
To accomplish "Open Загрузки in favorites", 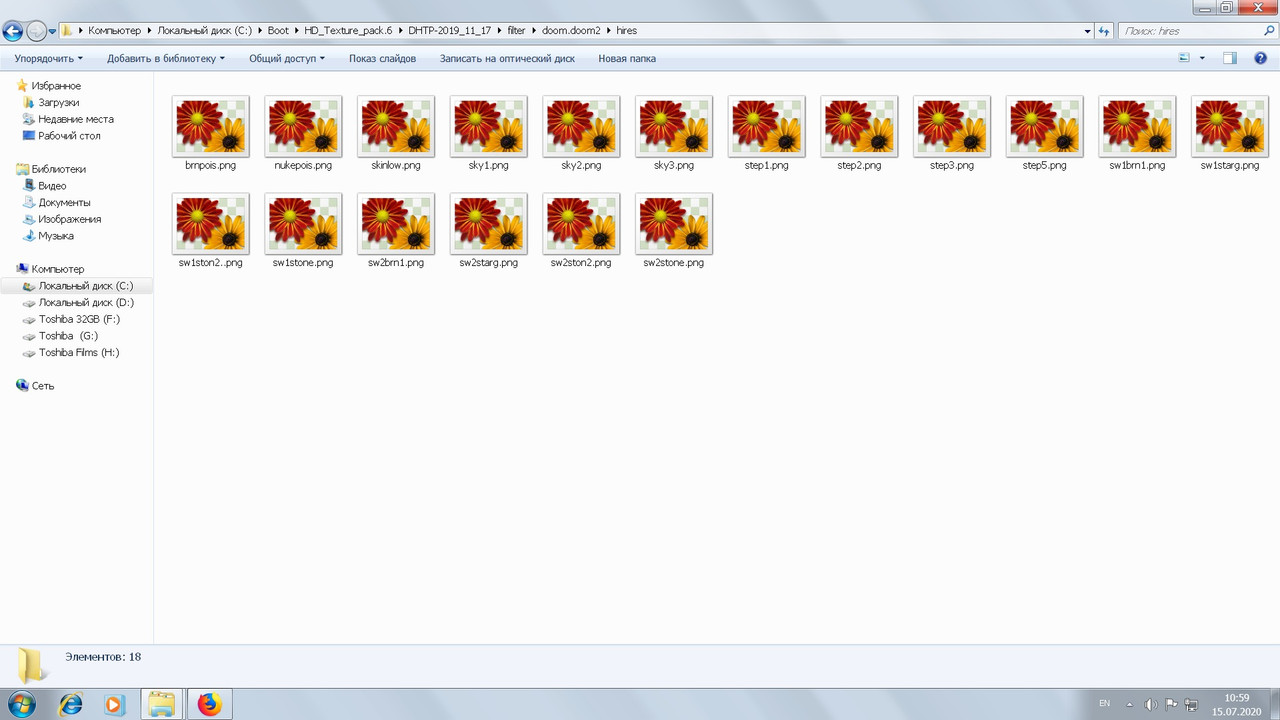I will click(59, 103).
